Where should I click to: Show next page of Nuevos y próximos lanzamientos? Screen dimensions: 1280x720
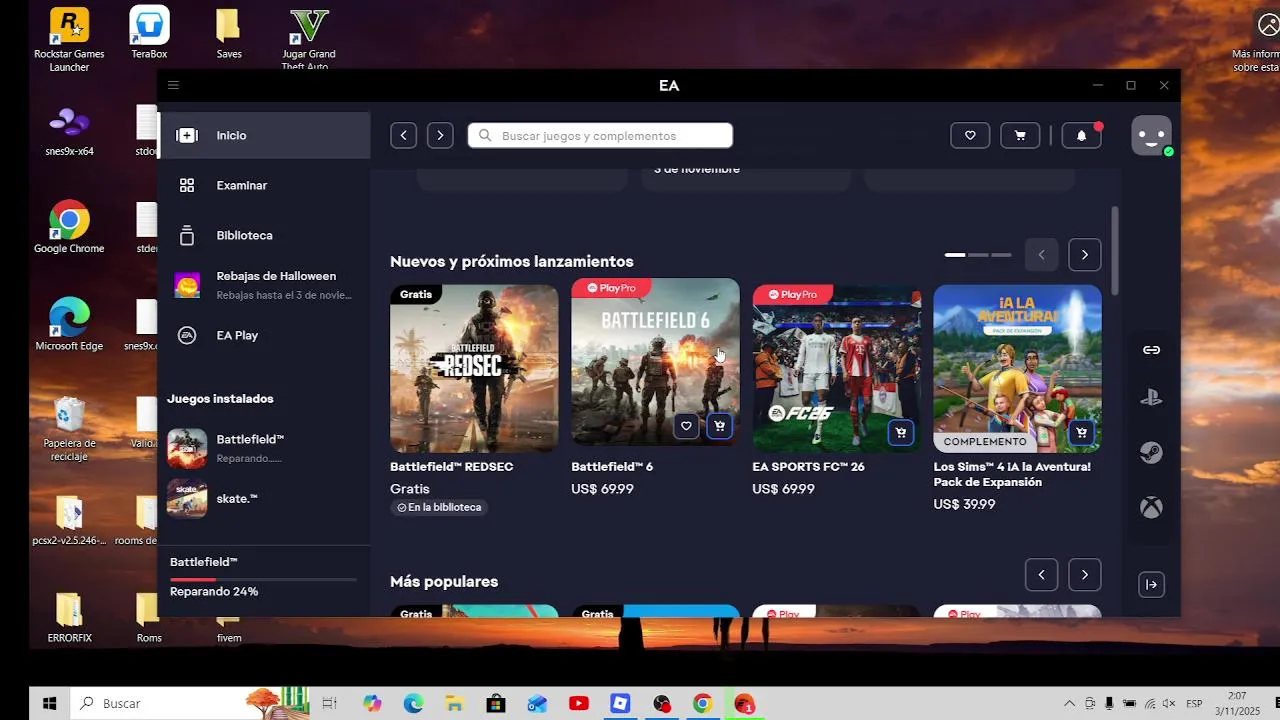[x=1085, y=255]
